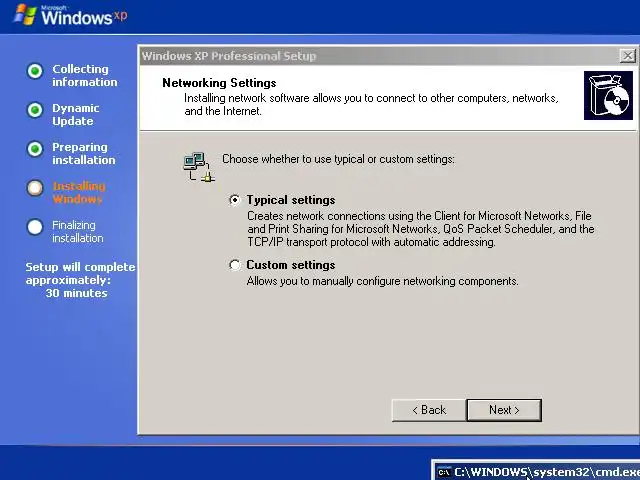Select the Typical settings radio button
Screen dimensions: 640x480
tap(235, 200)
